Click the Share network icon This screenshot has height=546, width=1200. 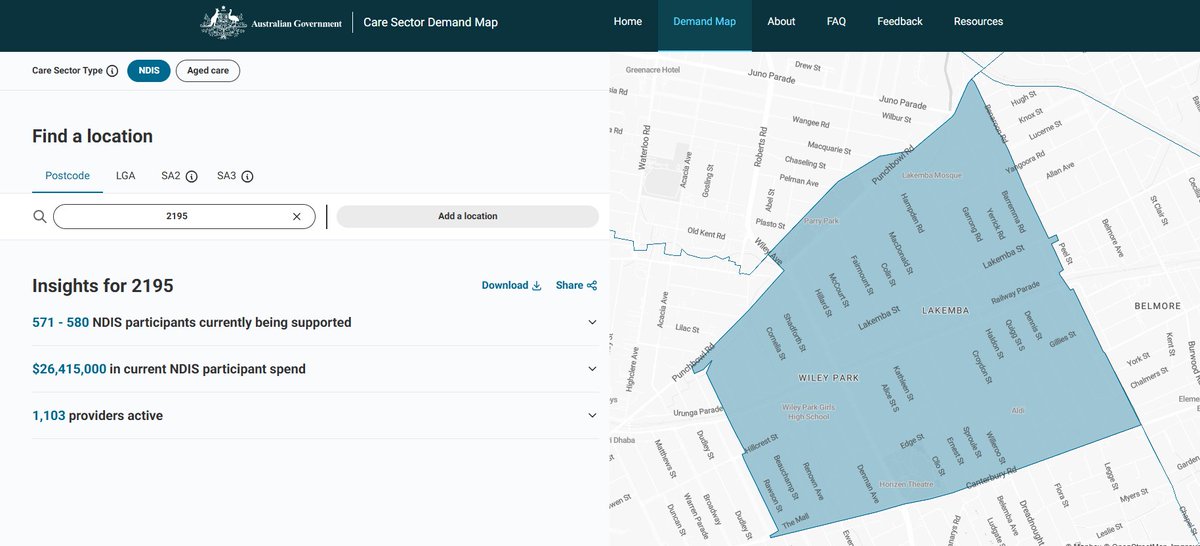click(x=592, y=286)
